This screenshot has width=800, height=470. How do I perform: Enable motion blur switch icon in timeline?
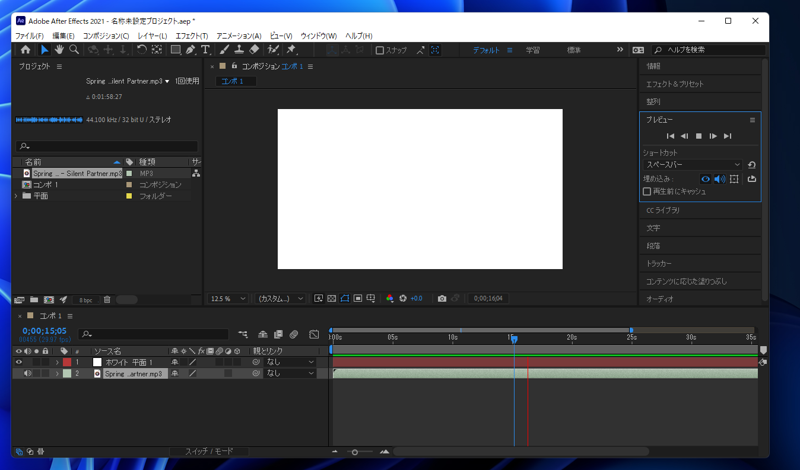coord(294,334)
